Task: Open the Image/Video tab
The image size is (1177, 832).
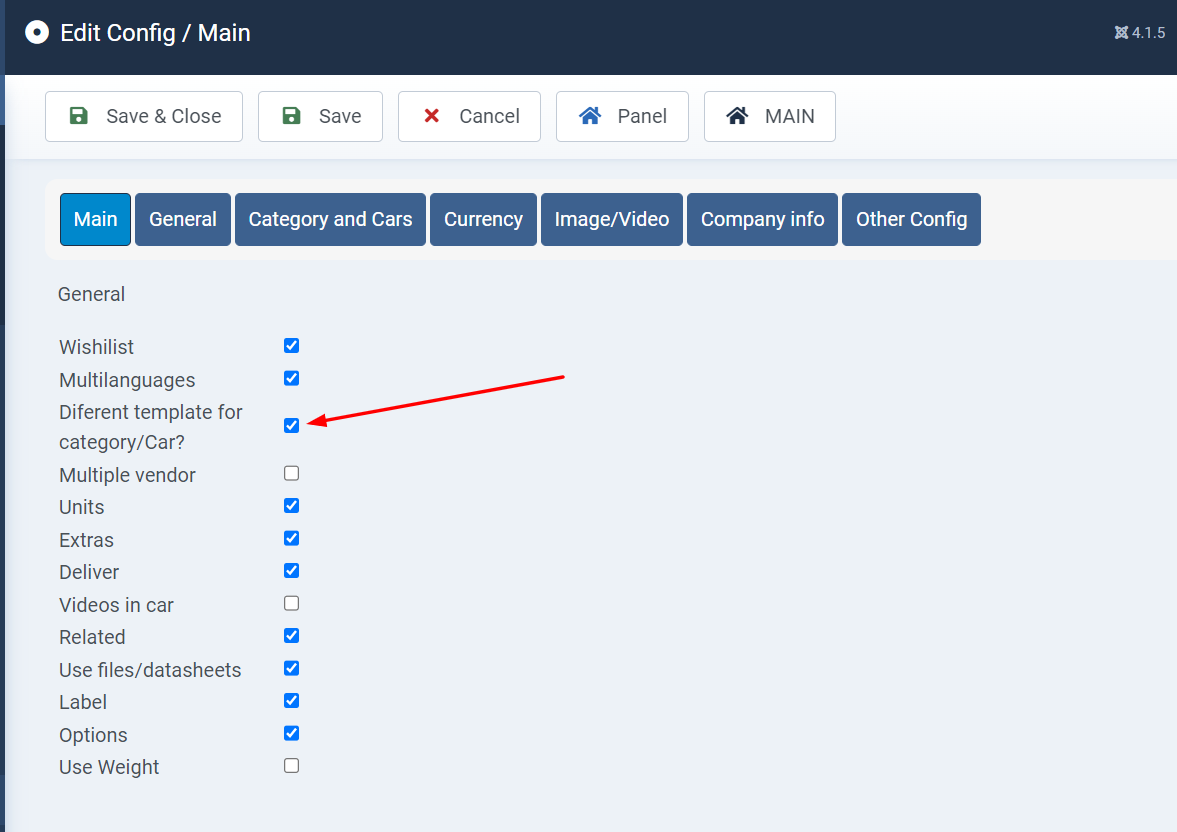Action: coord(612,219)
